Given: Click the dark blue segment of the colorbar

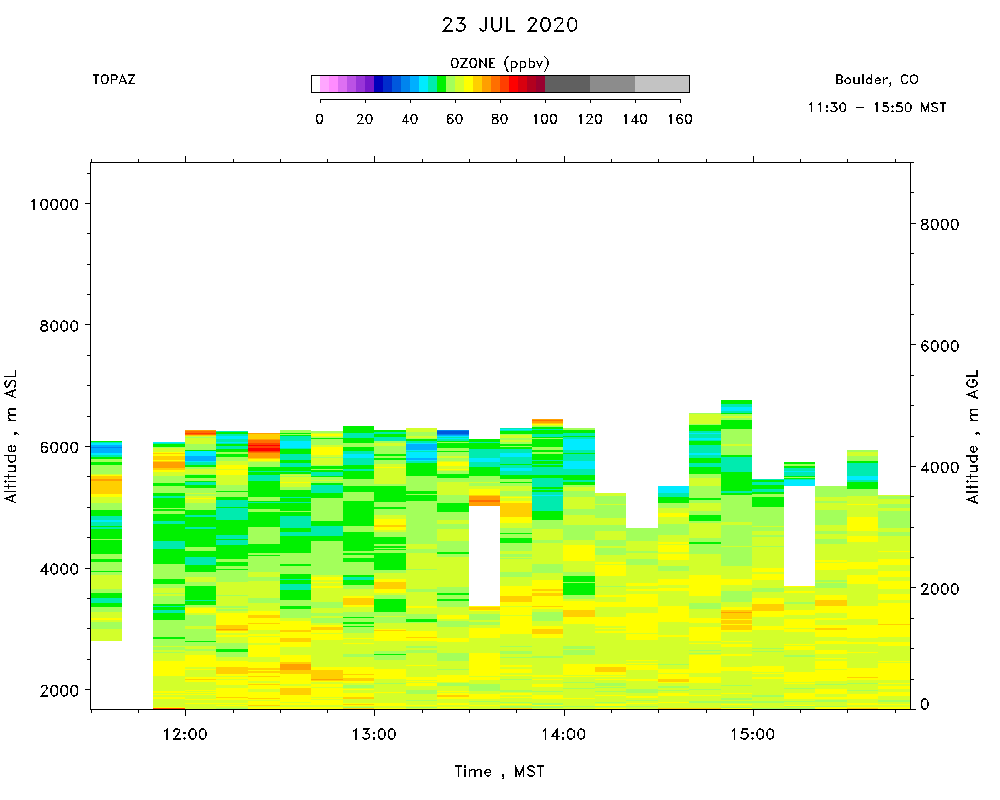Looking at the screenshot, I should [378, 84].
